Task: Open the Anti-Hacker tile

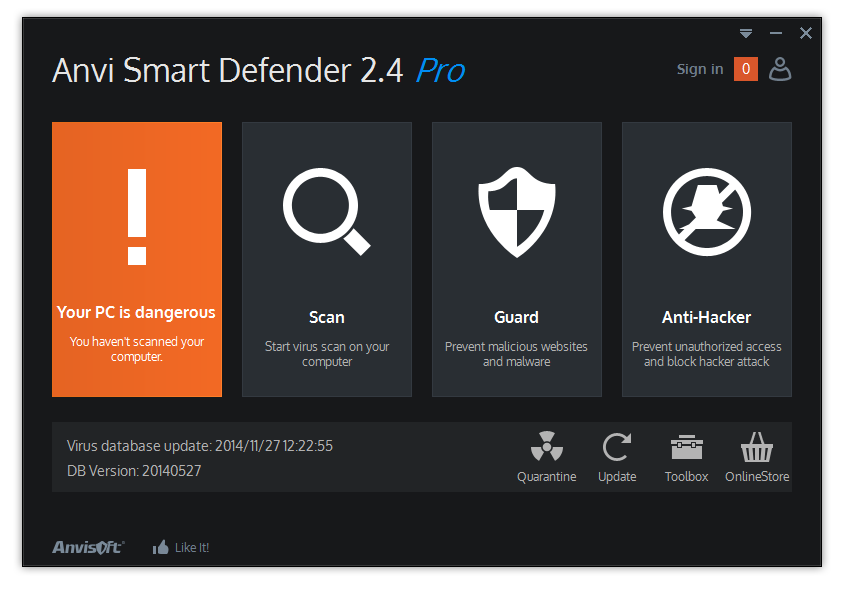Action: (706, 259)
